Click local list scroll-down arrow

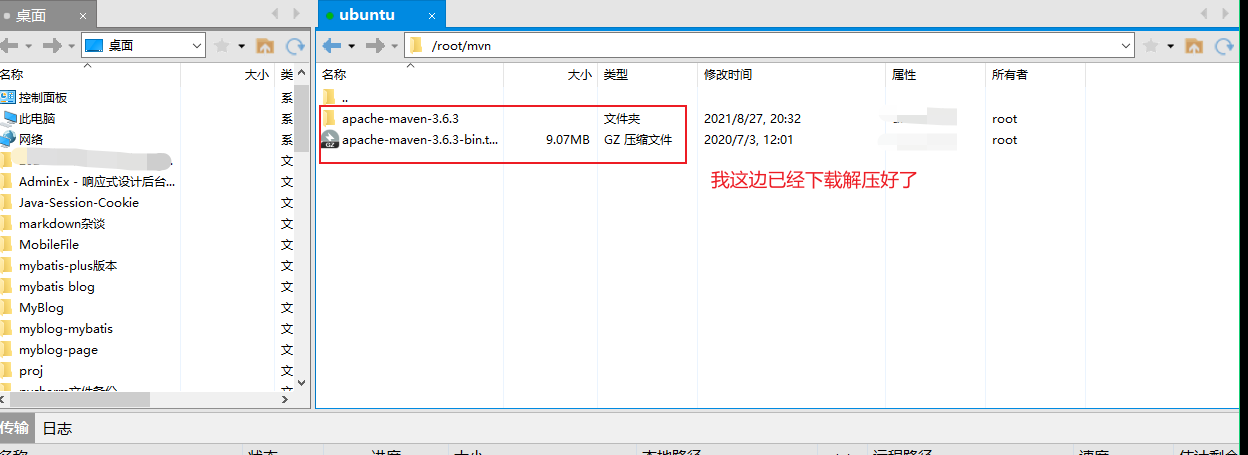point(302,383)
